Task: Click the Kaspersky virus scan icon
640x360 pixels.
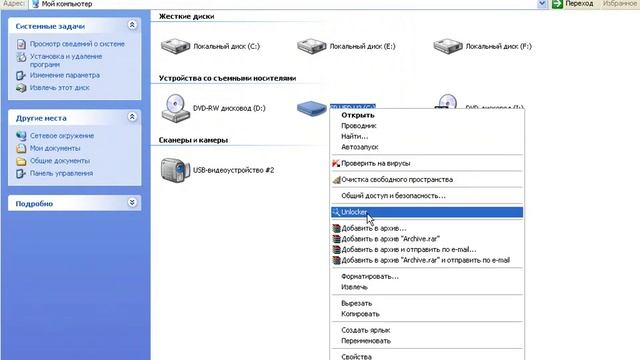Action: (x=336, y=163)
